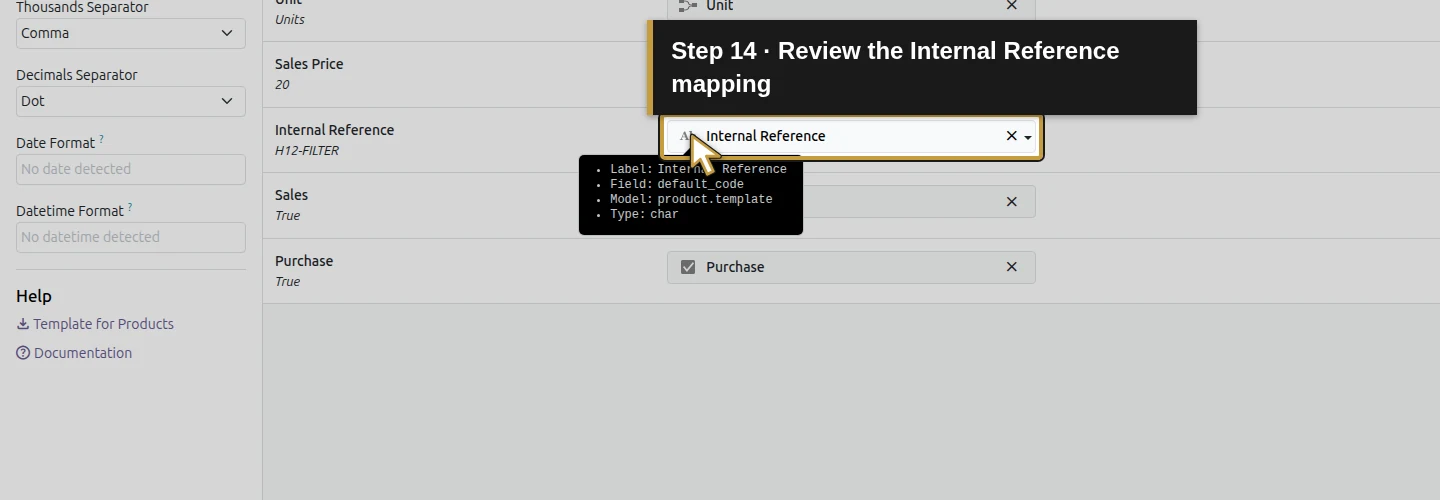
Task: Open the Date Format help tooltip mark
Action: [x=102, y=139]
